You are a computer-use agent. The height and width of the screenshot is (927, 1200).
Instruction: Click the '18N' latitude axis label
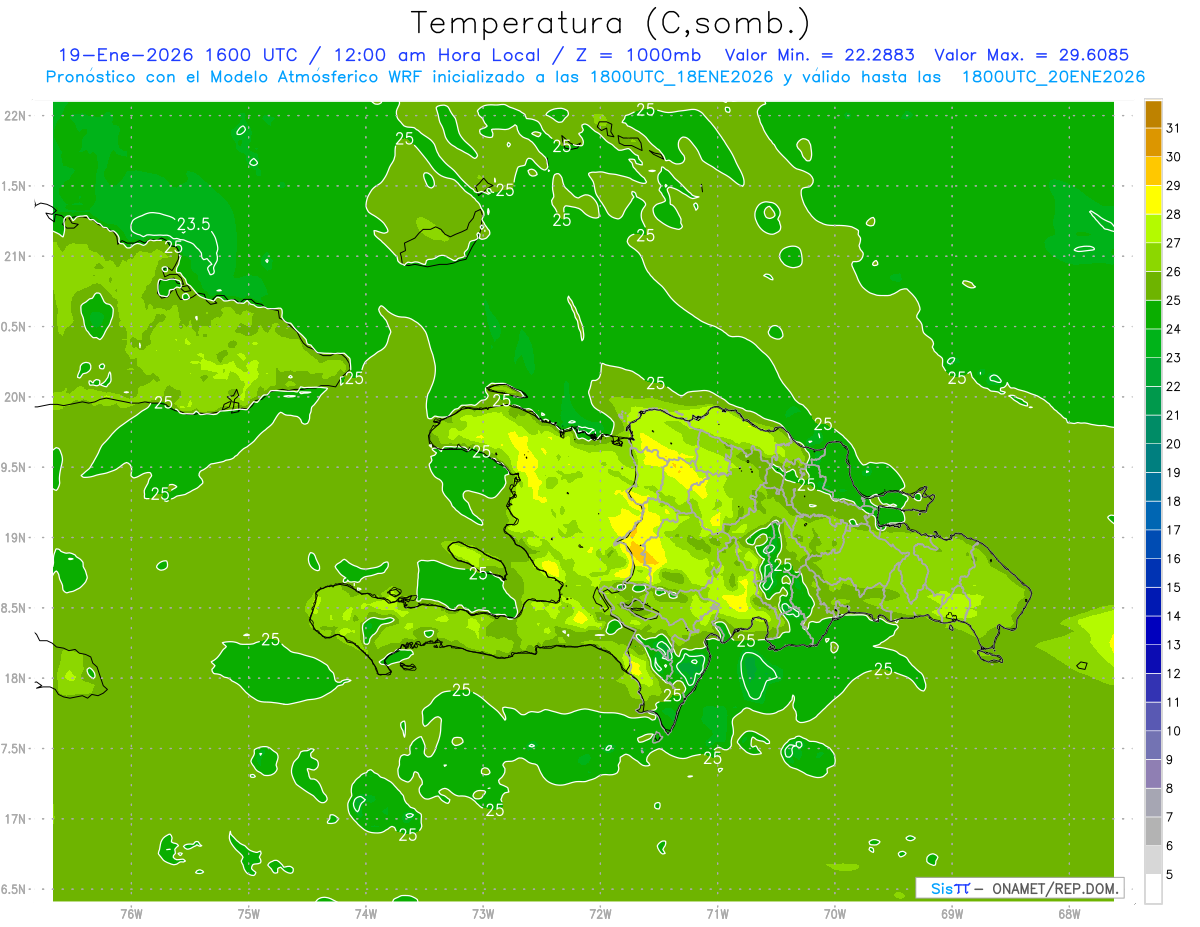tap(16, 679)
